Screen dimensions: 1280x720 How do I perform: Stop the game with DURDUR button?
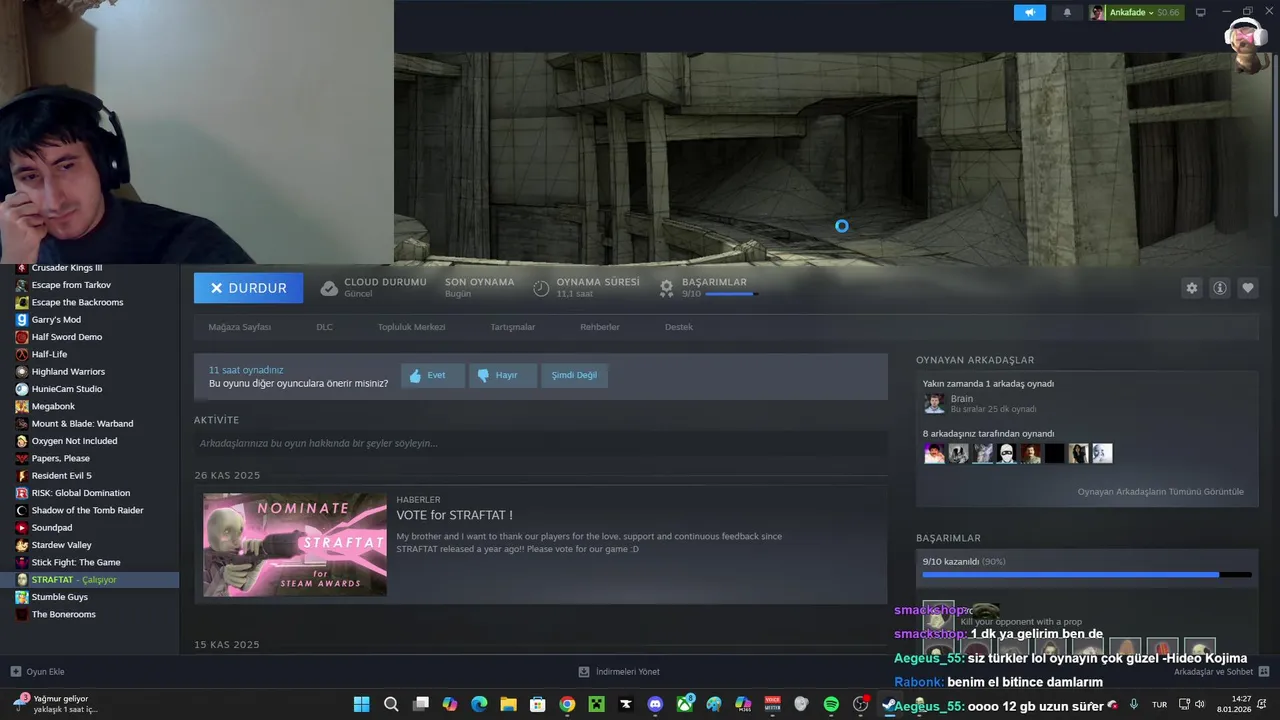pos(248,288)
